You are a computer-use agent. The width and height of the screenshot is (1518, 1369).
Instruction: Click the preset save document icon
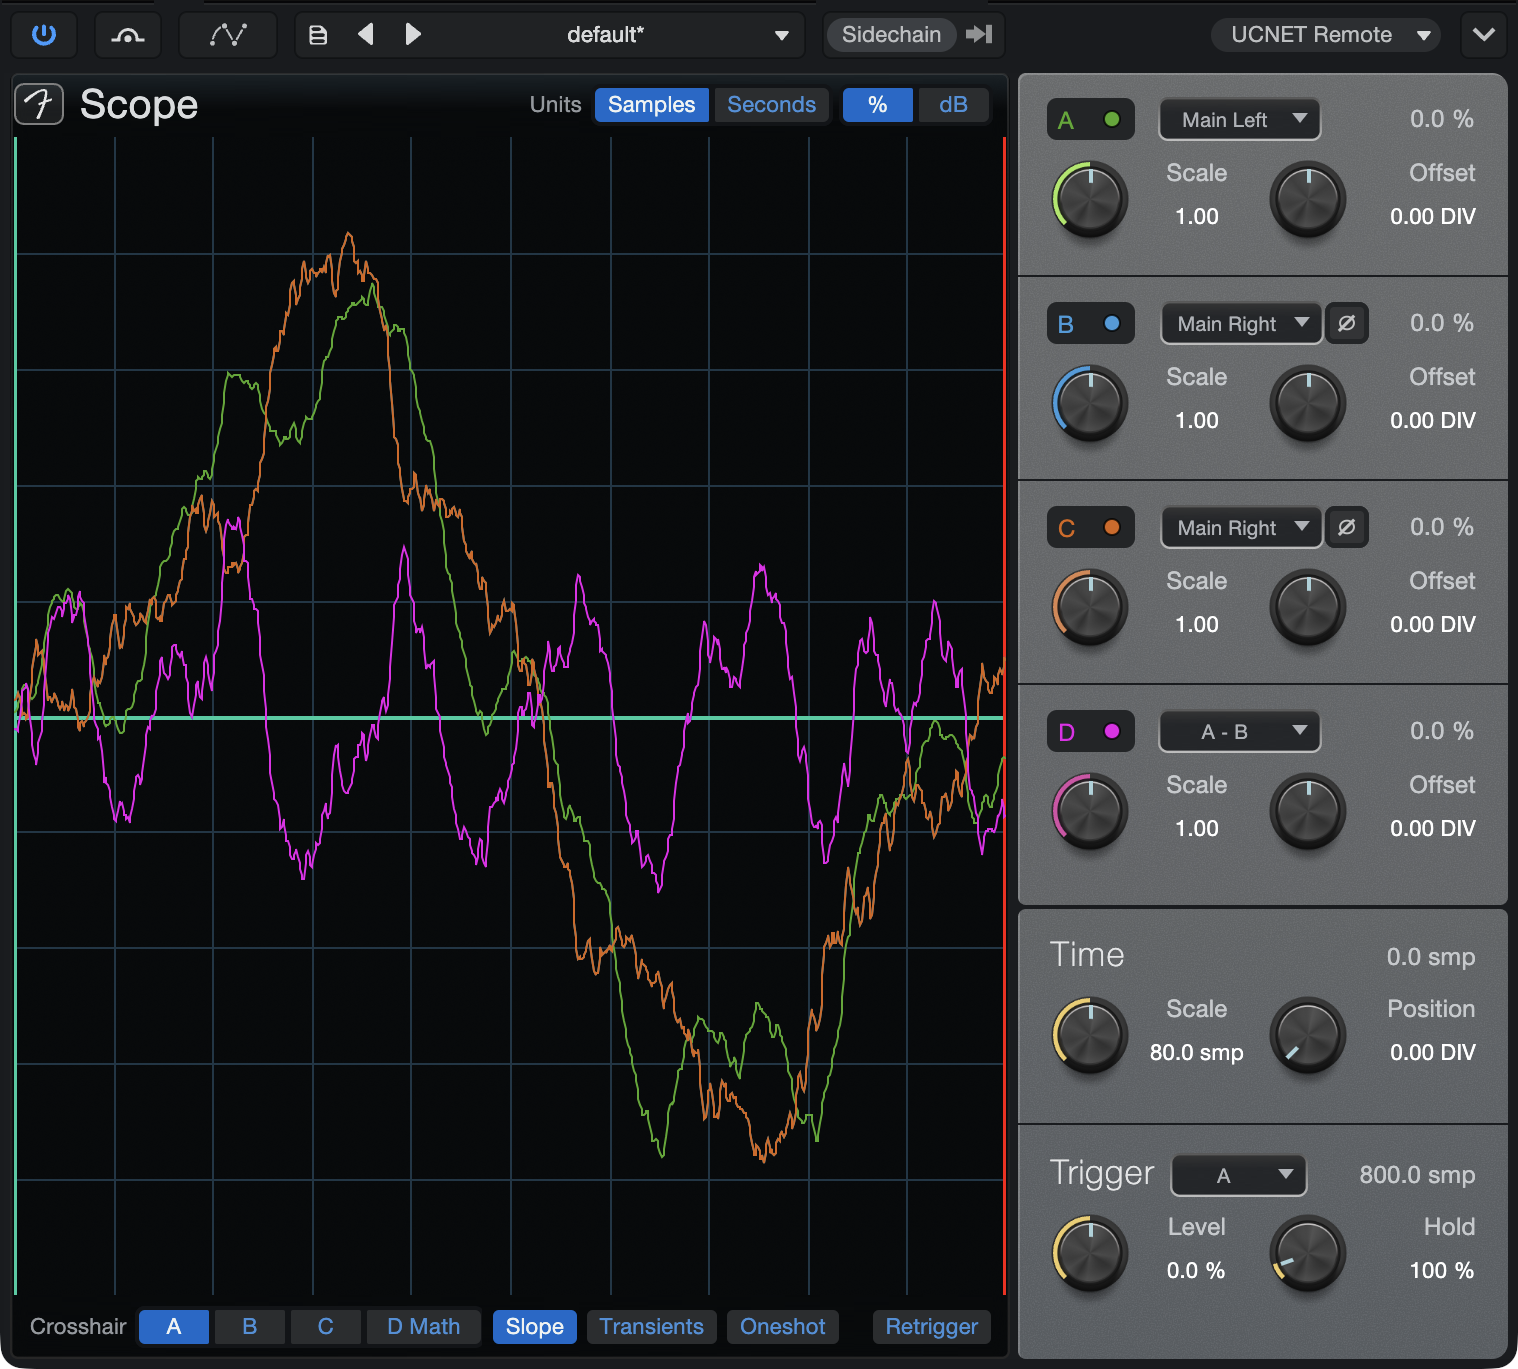(x=318, y=35)
